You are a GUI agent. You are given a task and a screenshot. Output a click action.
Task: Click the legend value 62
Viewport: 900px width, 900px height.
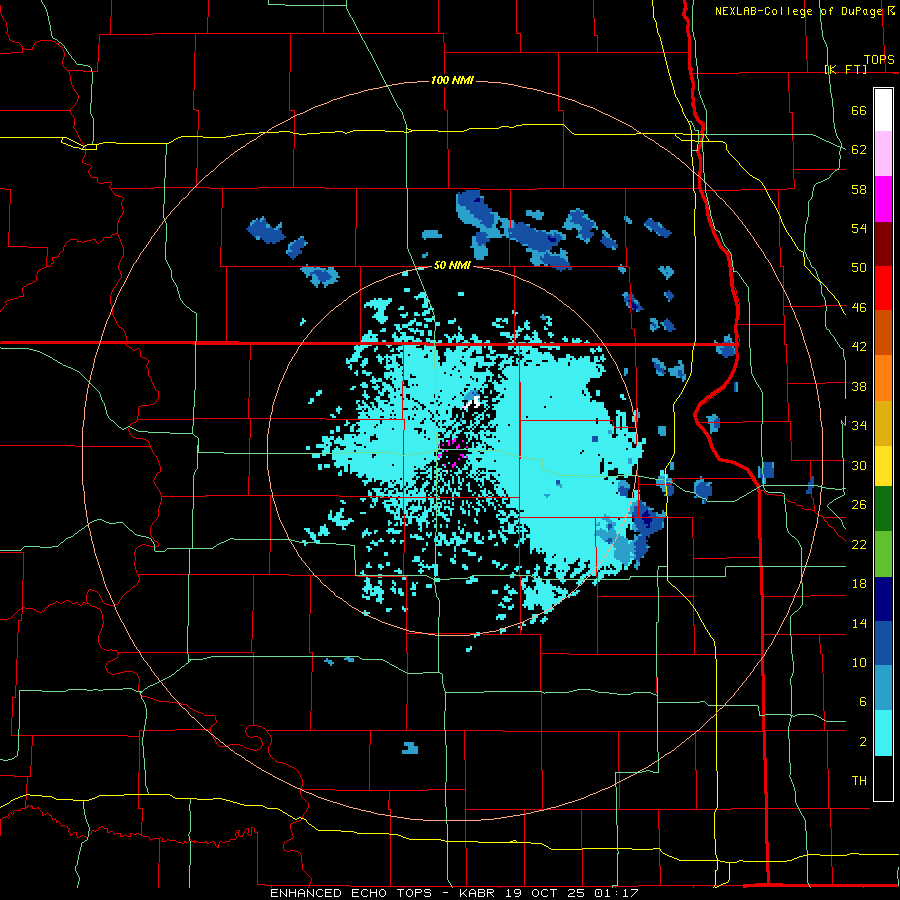point(859,150)
